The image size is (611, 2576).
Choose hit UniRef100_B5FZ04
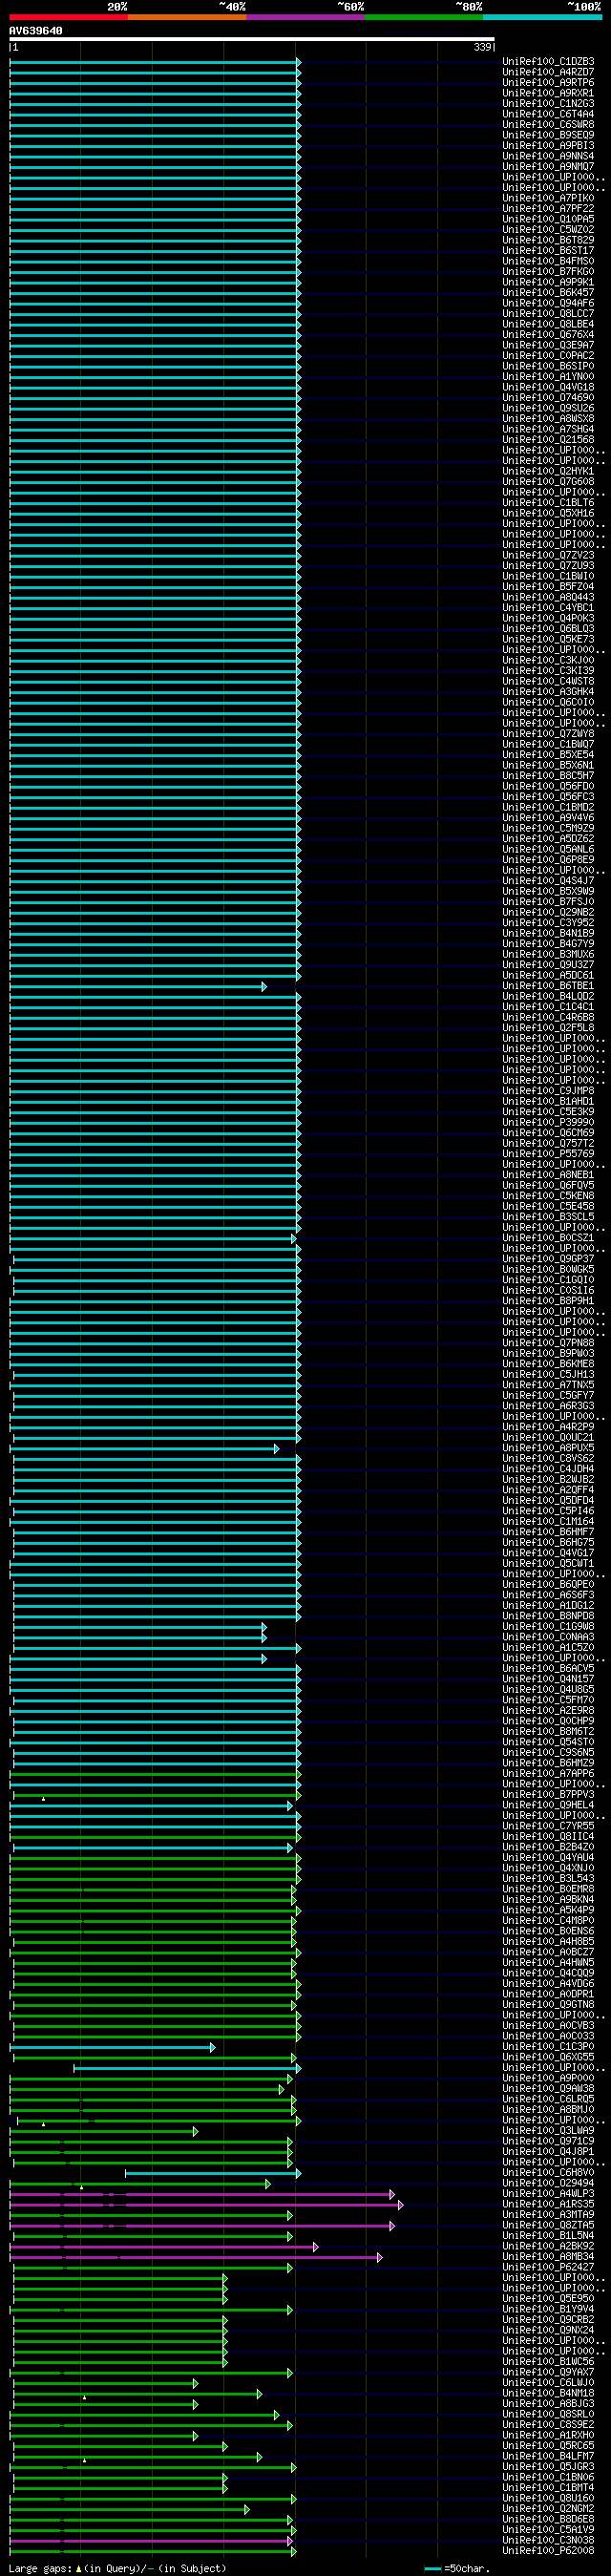pyautogui.click(x=548, y=587)
